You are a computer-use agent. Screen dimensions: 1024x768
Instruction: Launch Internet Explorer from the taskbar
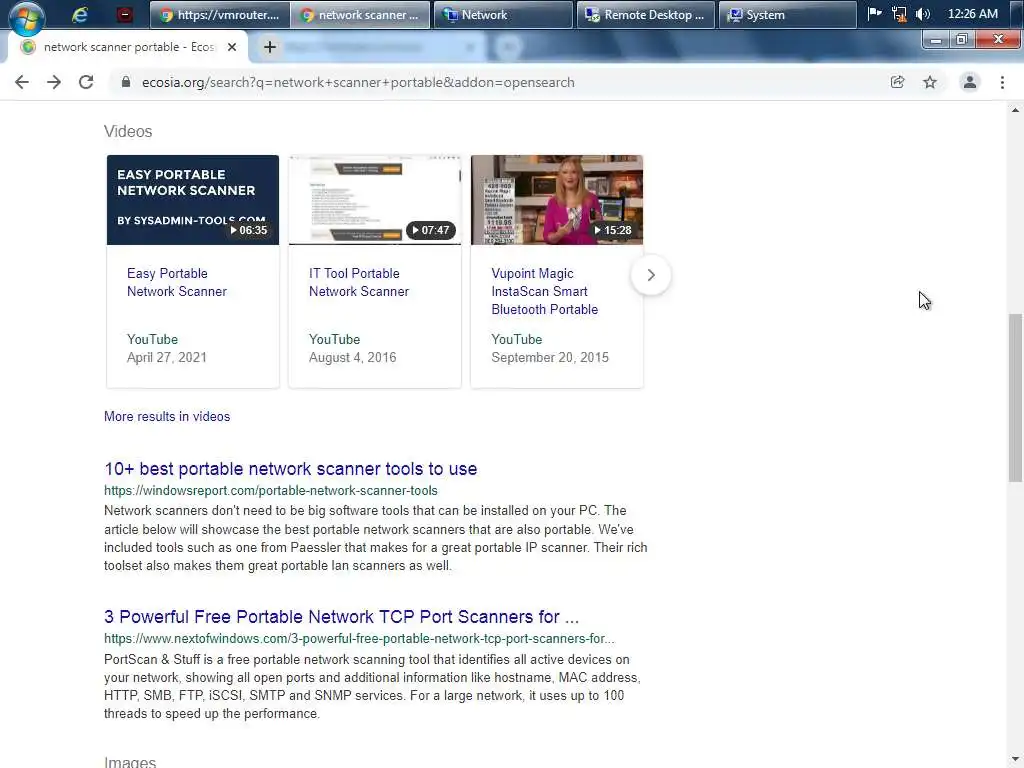click(80, 14)
